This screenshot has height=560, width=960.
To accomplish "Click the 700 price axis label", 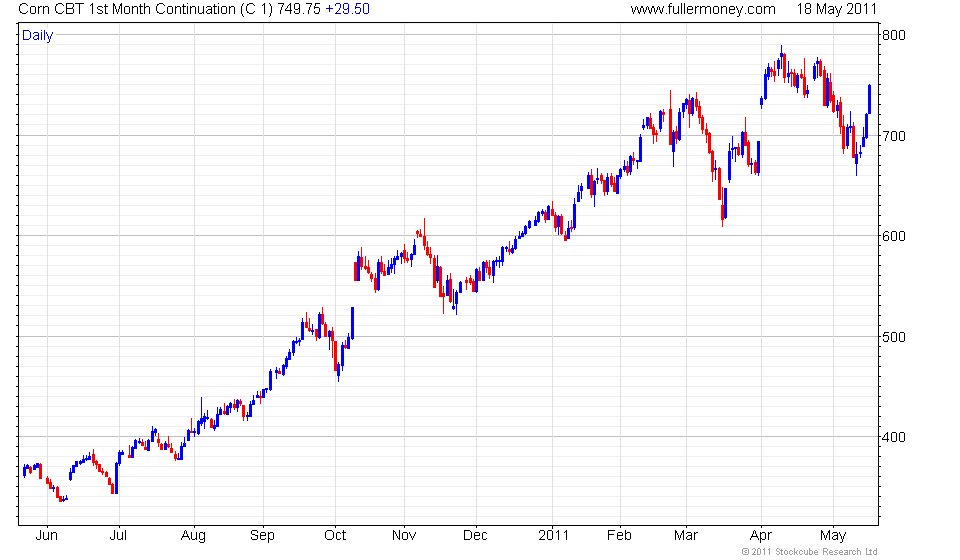I will pos(893,136).
